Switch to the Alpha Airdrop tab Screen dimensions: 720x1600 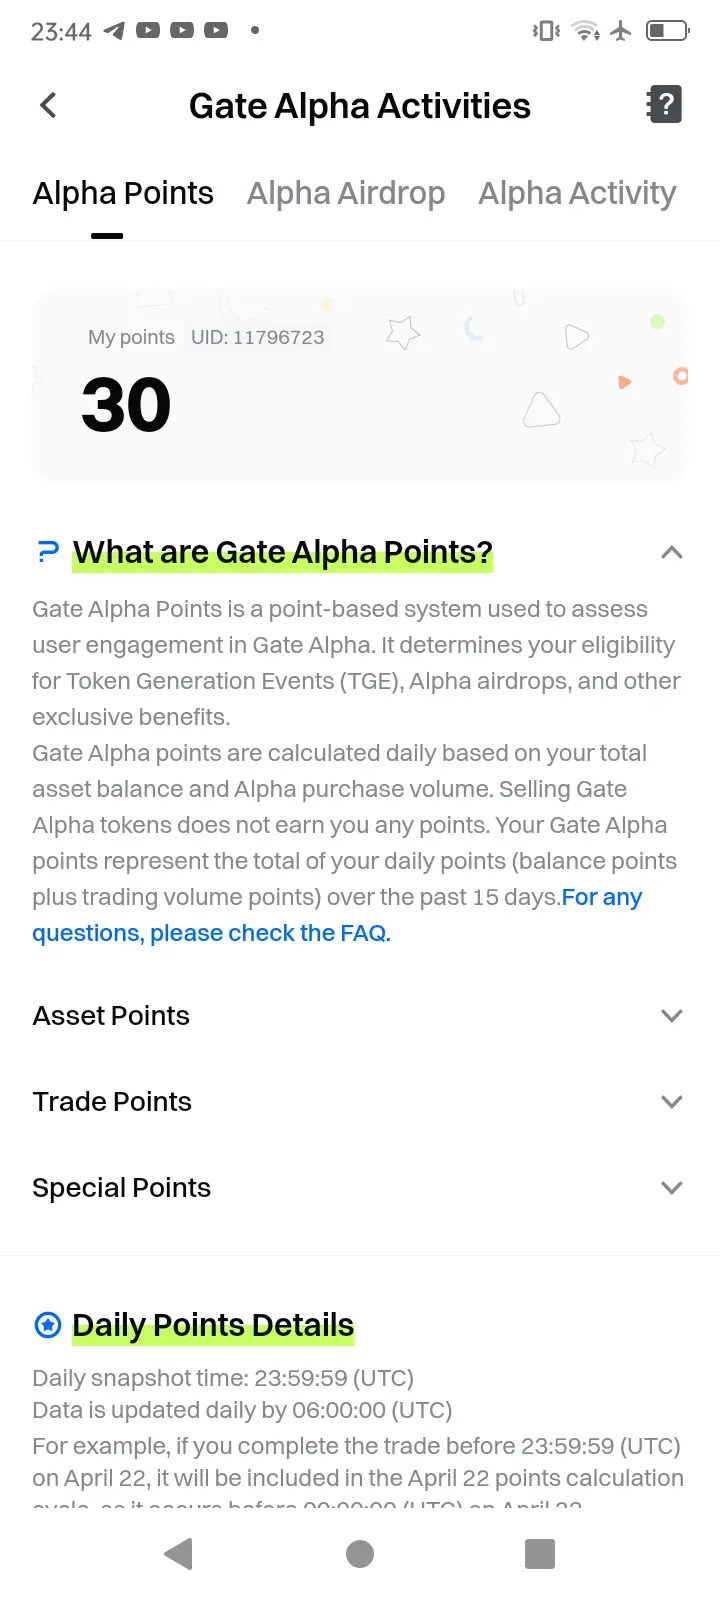click(x=346, y=193)
